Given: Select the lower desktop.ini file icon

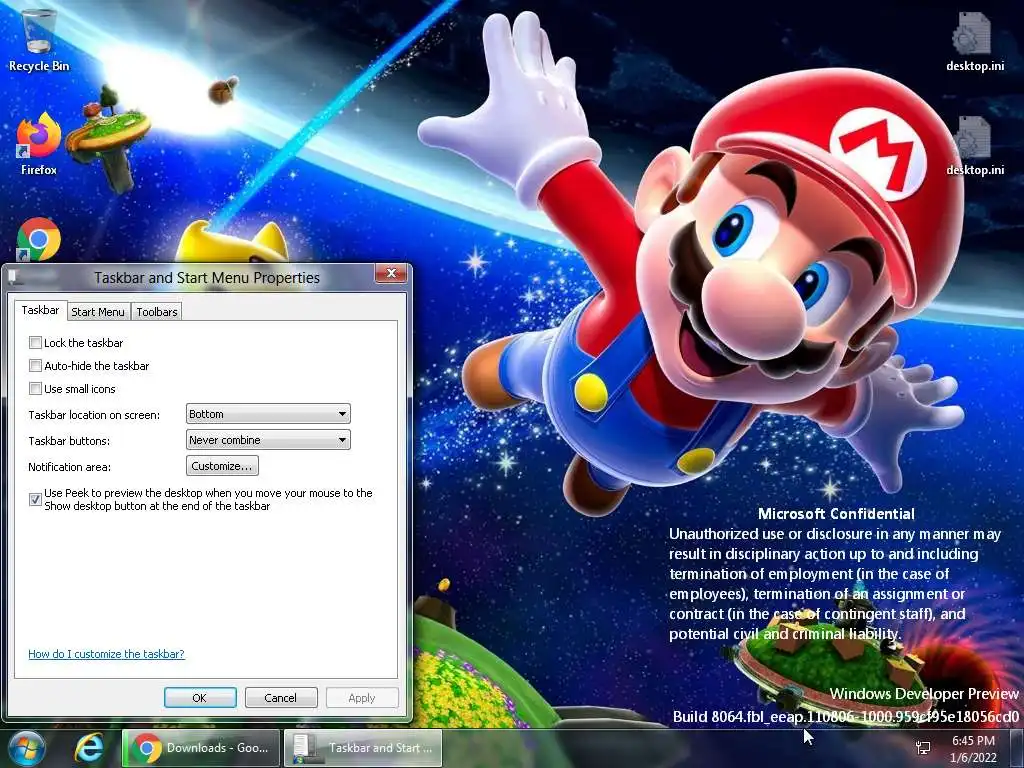Looking at the screenshot, I should tap(974, 145).
